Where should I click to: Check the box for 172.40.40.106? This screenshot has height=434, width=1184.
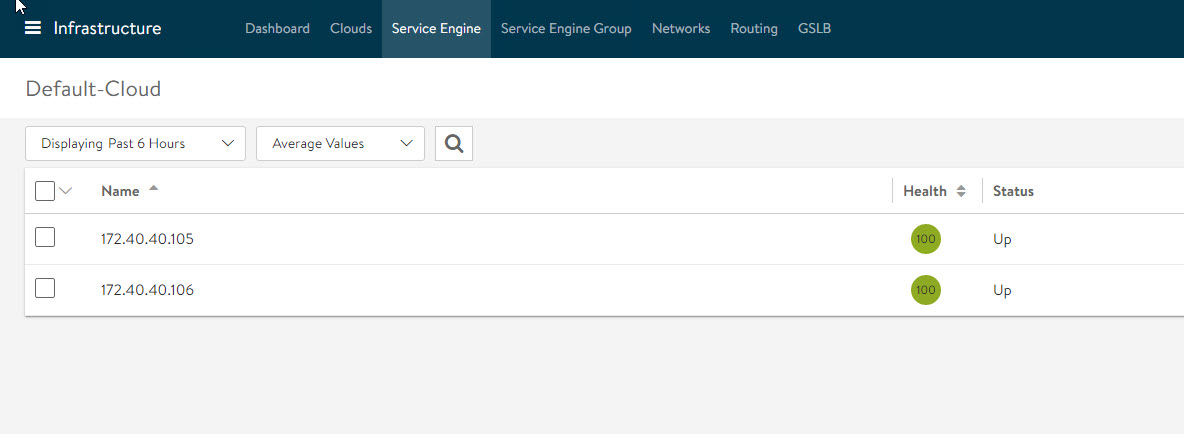[x=45, y=289]
